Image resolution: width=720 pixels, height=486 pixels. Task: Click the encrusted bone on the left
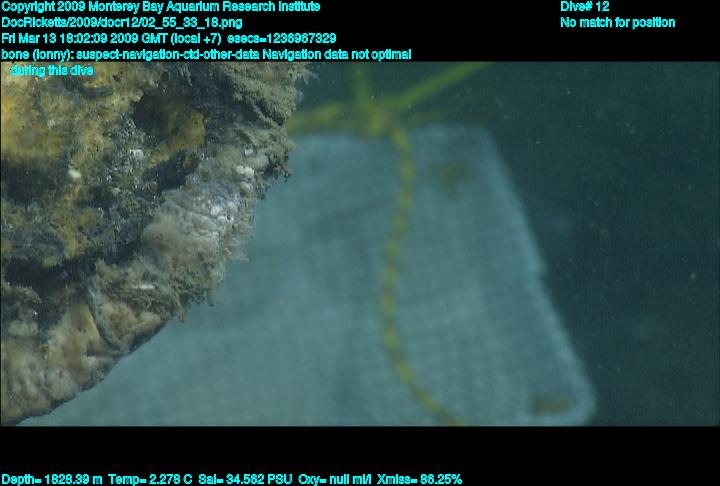[100, 240]
